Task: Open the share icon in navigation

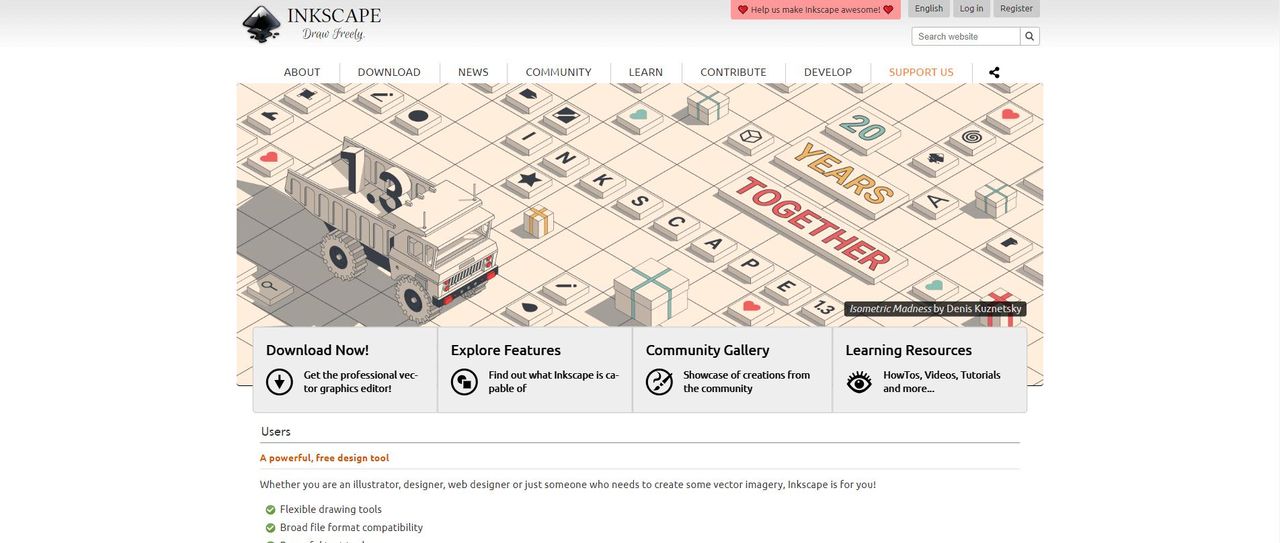Action: [994, 72]
